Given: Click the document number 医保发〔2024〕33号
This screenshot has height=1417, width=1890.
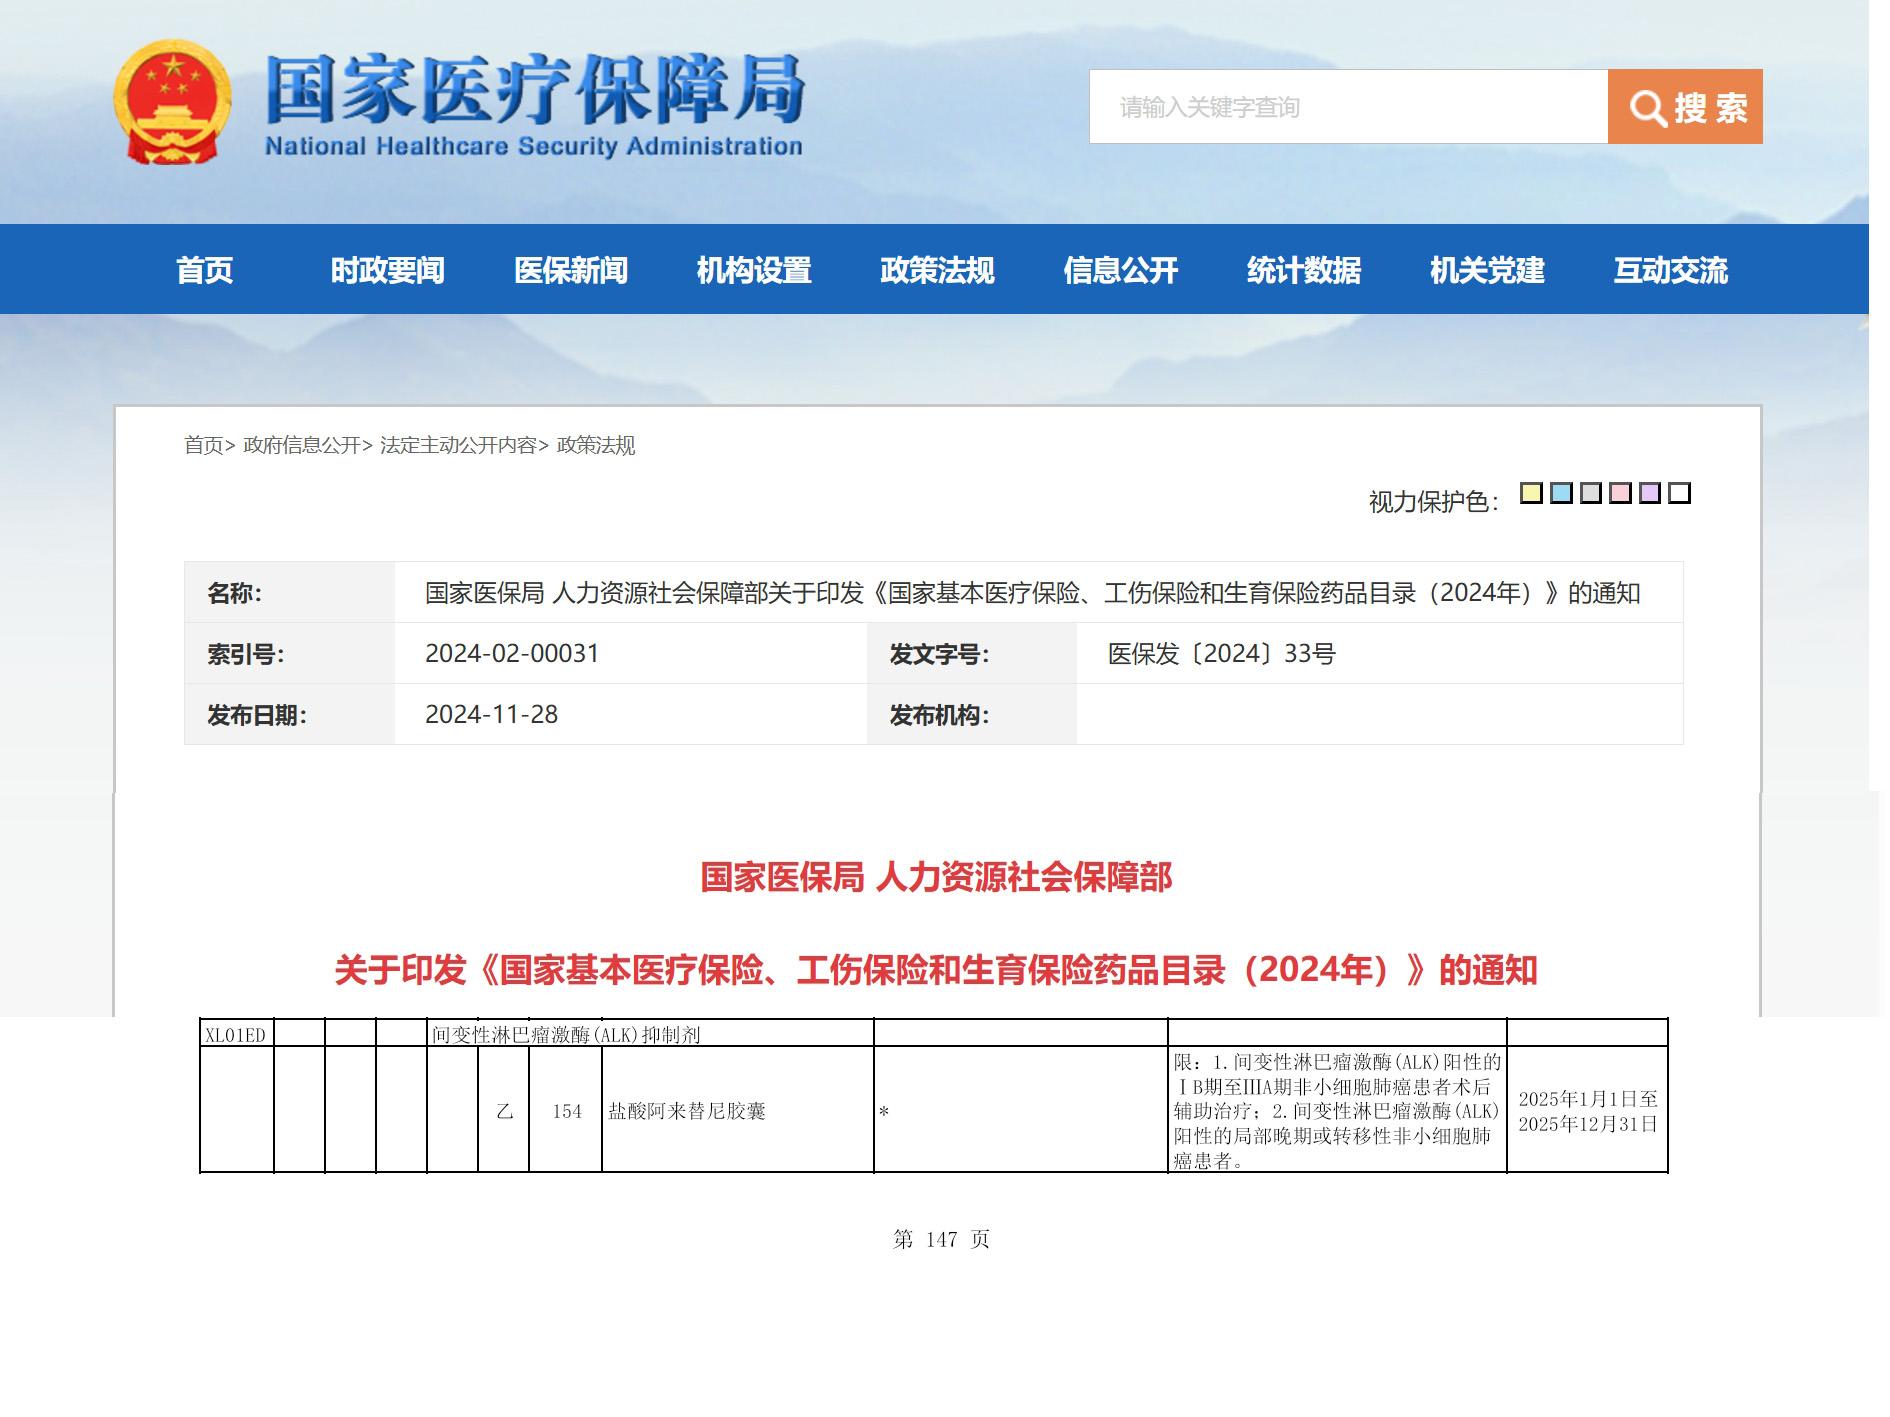Looking at the screenshot, I should coord(1221,654).
